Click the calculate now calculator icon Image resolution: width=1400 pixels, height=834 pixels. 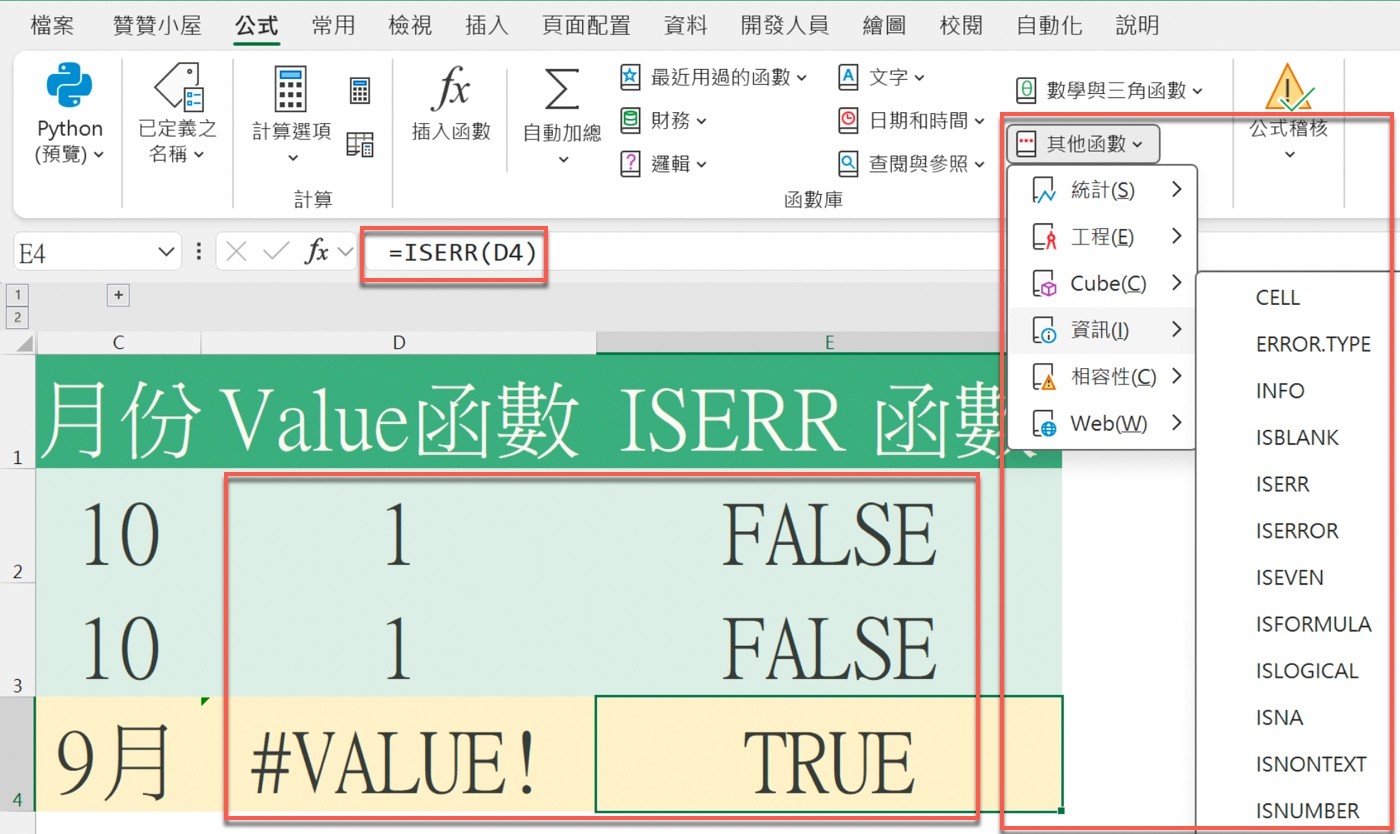point(360,91)
